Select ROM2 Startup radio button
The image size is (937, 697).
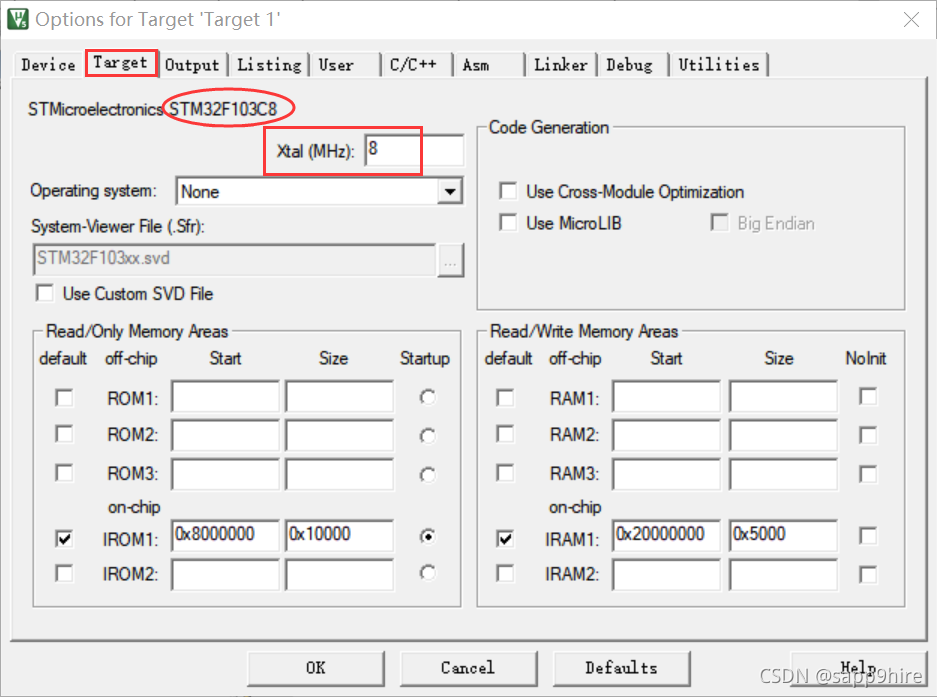(x=427, y=436)
